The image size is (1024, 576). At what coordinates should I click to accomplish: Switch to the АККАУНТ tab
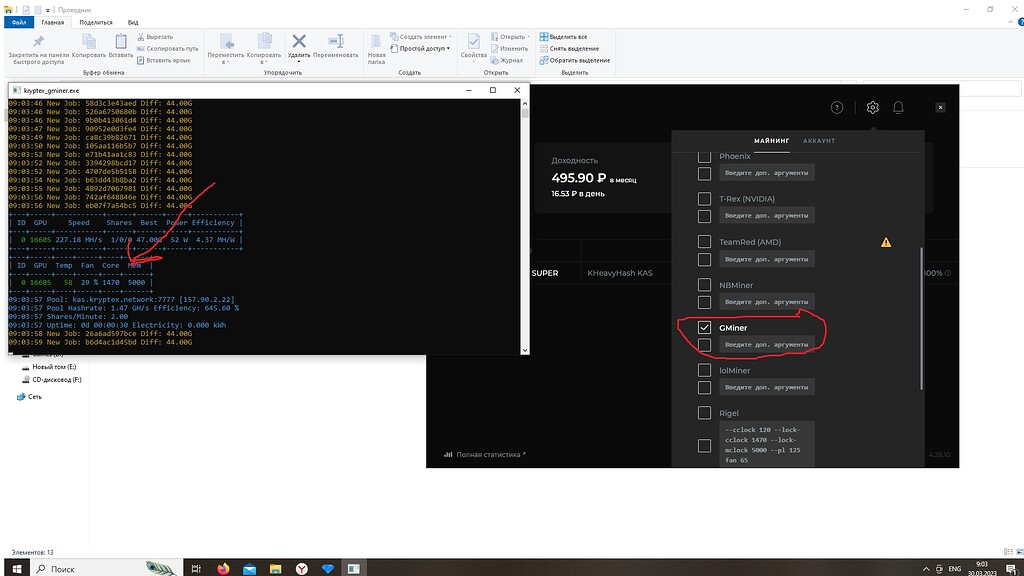pyautogui.click(x=818, y=141)
